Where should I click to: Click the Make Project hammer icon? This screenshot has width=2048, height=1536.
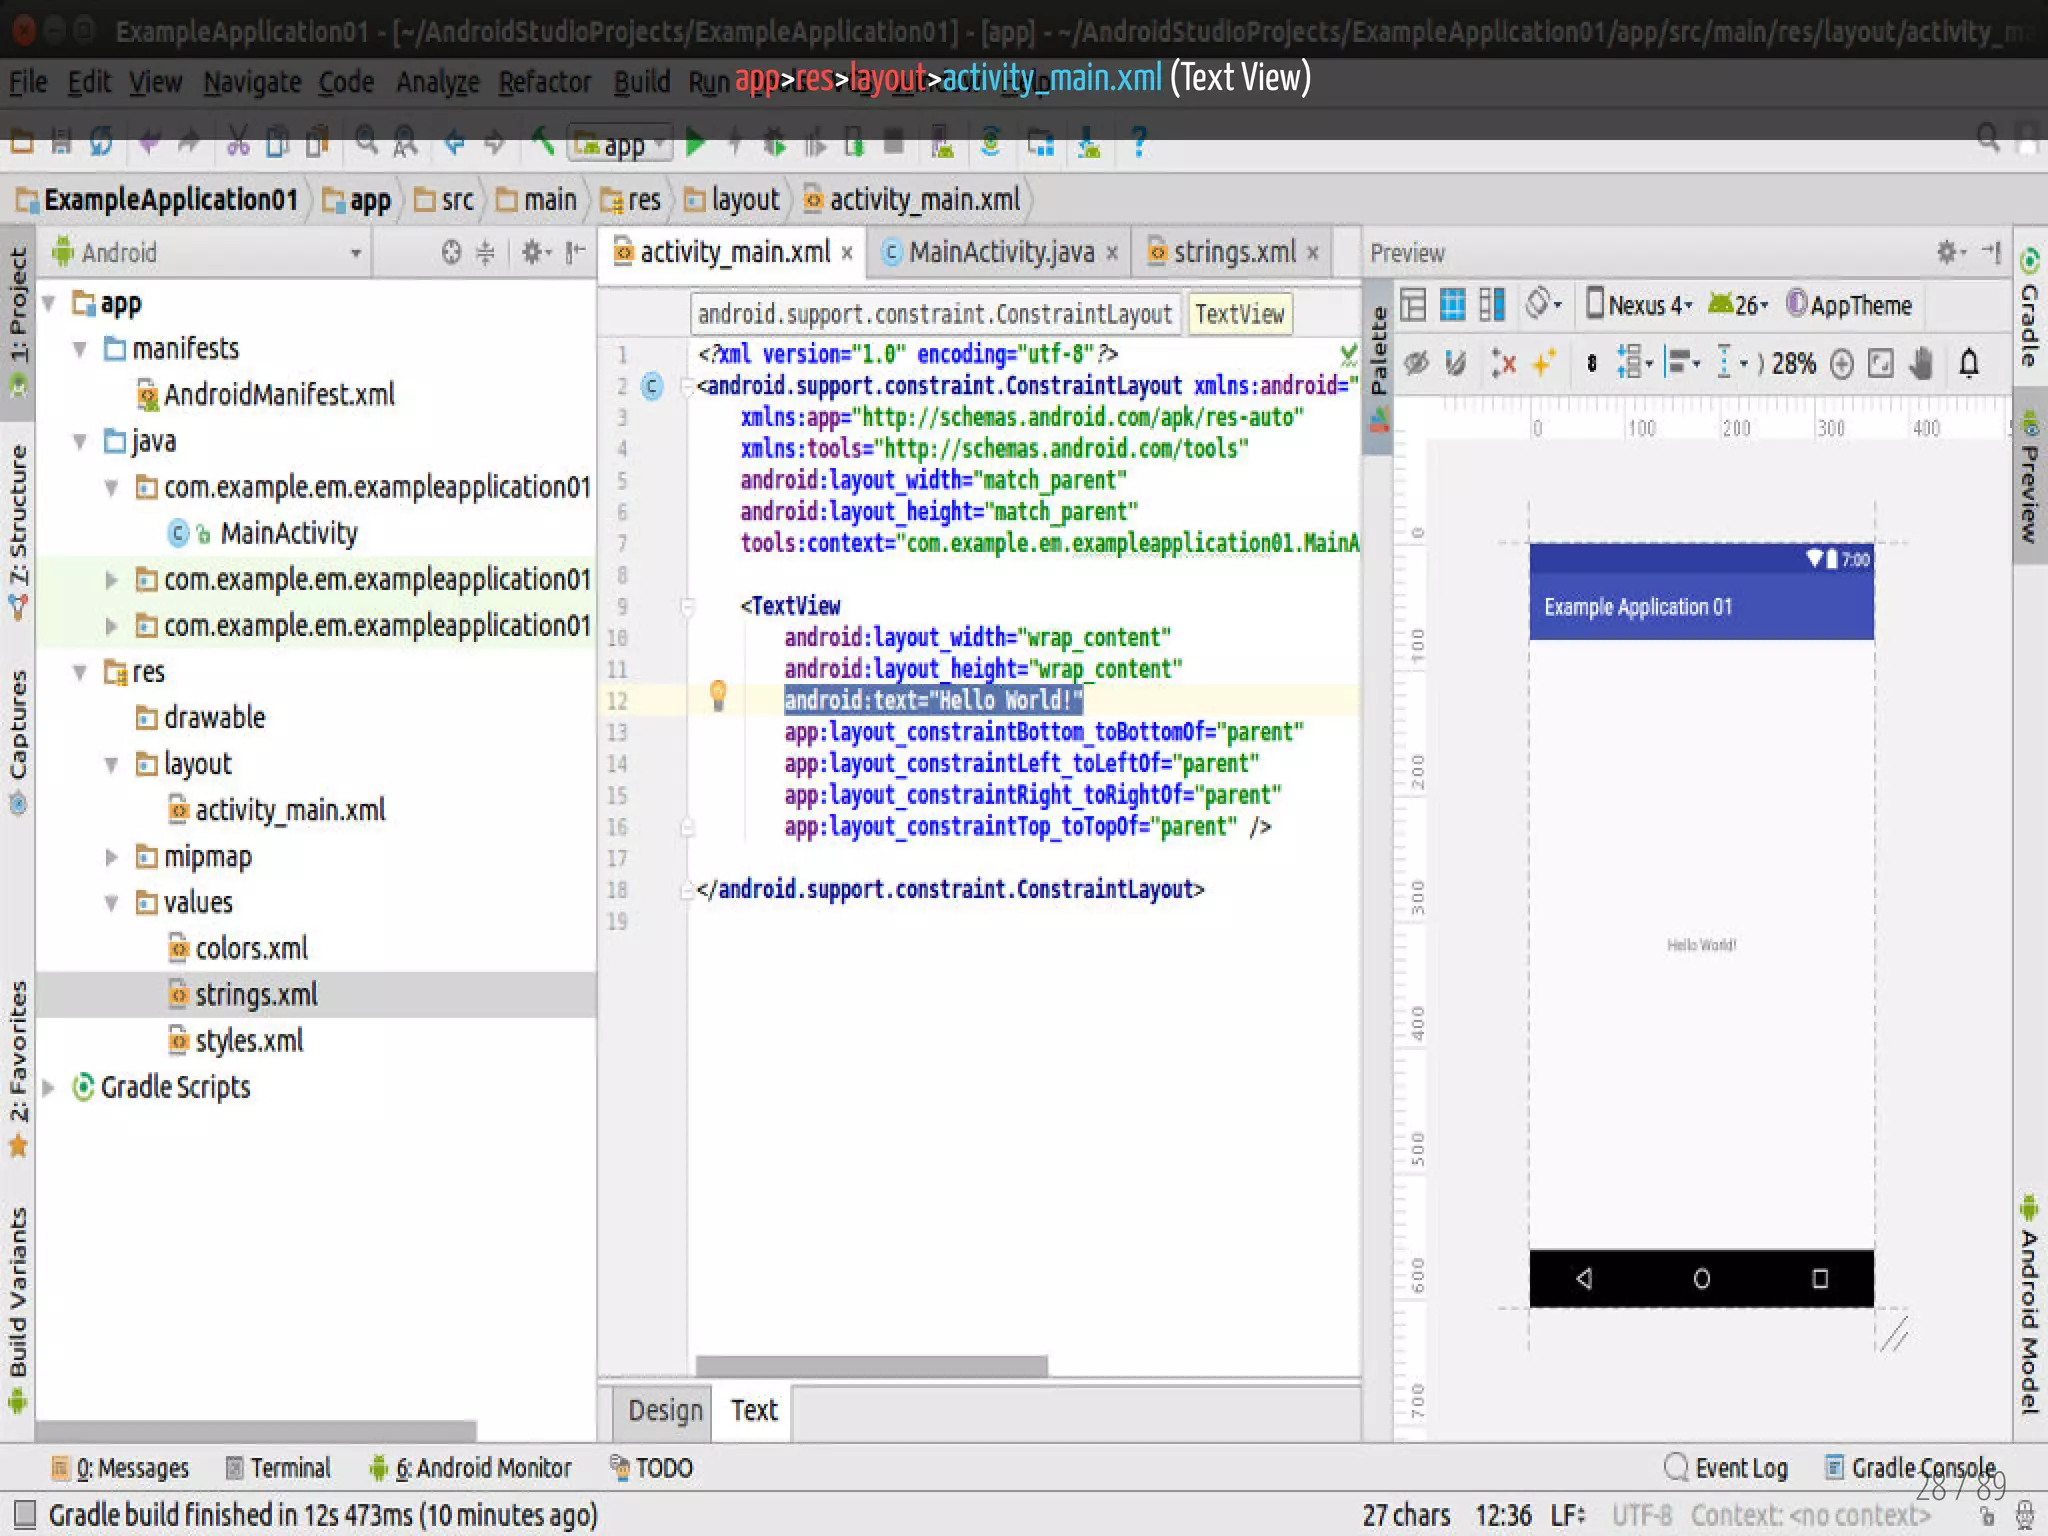[x=543, y=143]
